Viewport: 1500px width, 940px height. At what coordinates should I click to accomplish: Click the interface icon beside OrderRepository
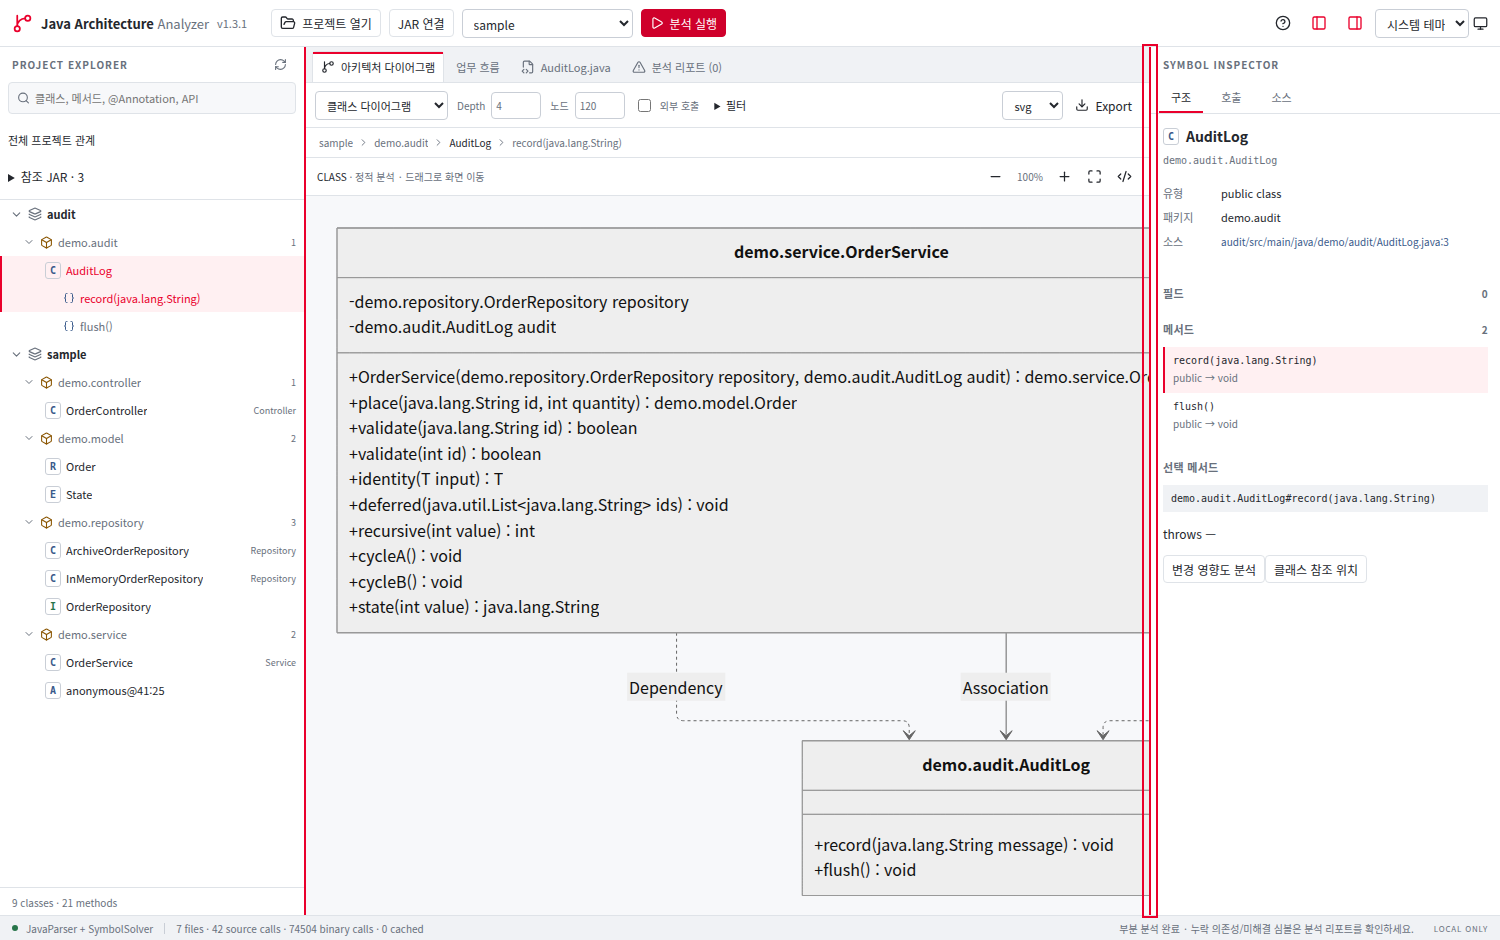pyautogui.click(x=53, y=607)
